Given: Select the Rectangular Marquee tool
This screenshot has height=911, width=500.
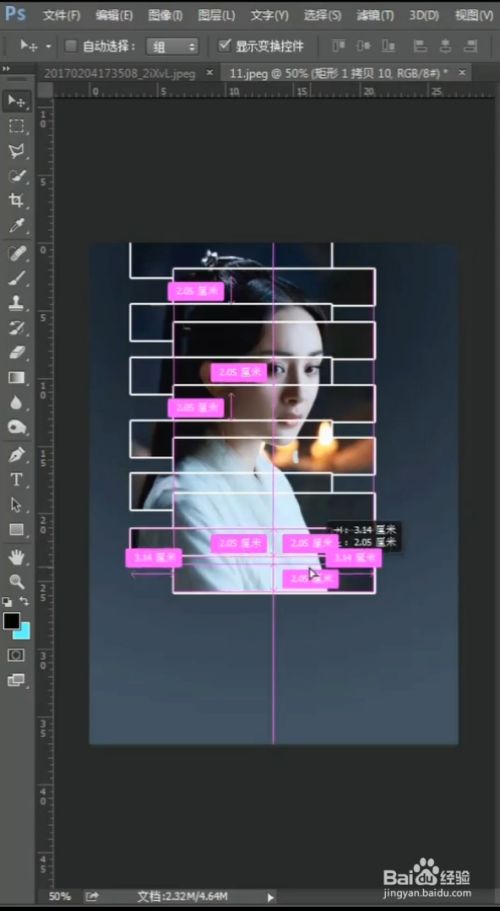Looking at the screenshot, I should 16,126.
